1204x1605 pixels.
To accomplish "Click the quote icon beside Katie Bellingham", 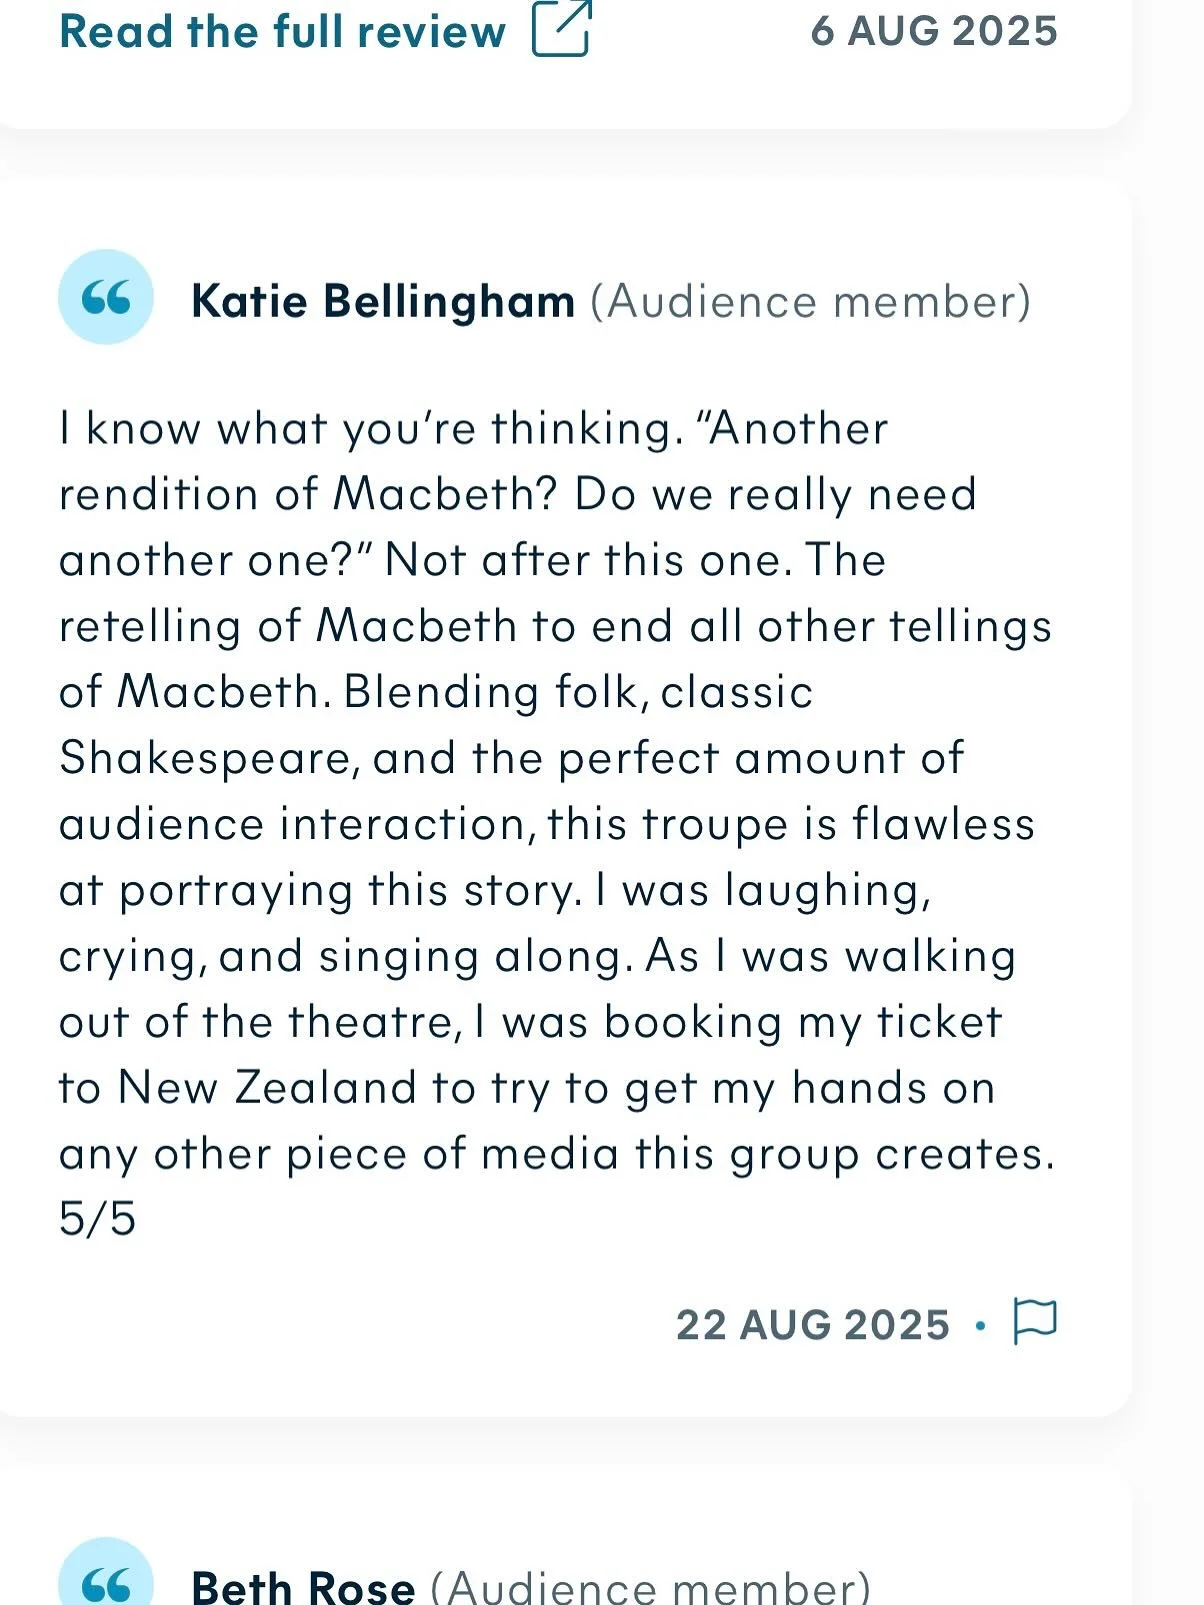I will [x=106, y=298].
